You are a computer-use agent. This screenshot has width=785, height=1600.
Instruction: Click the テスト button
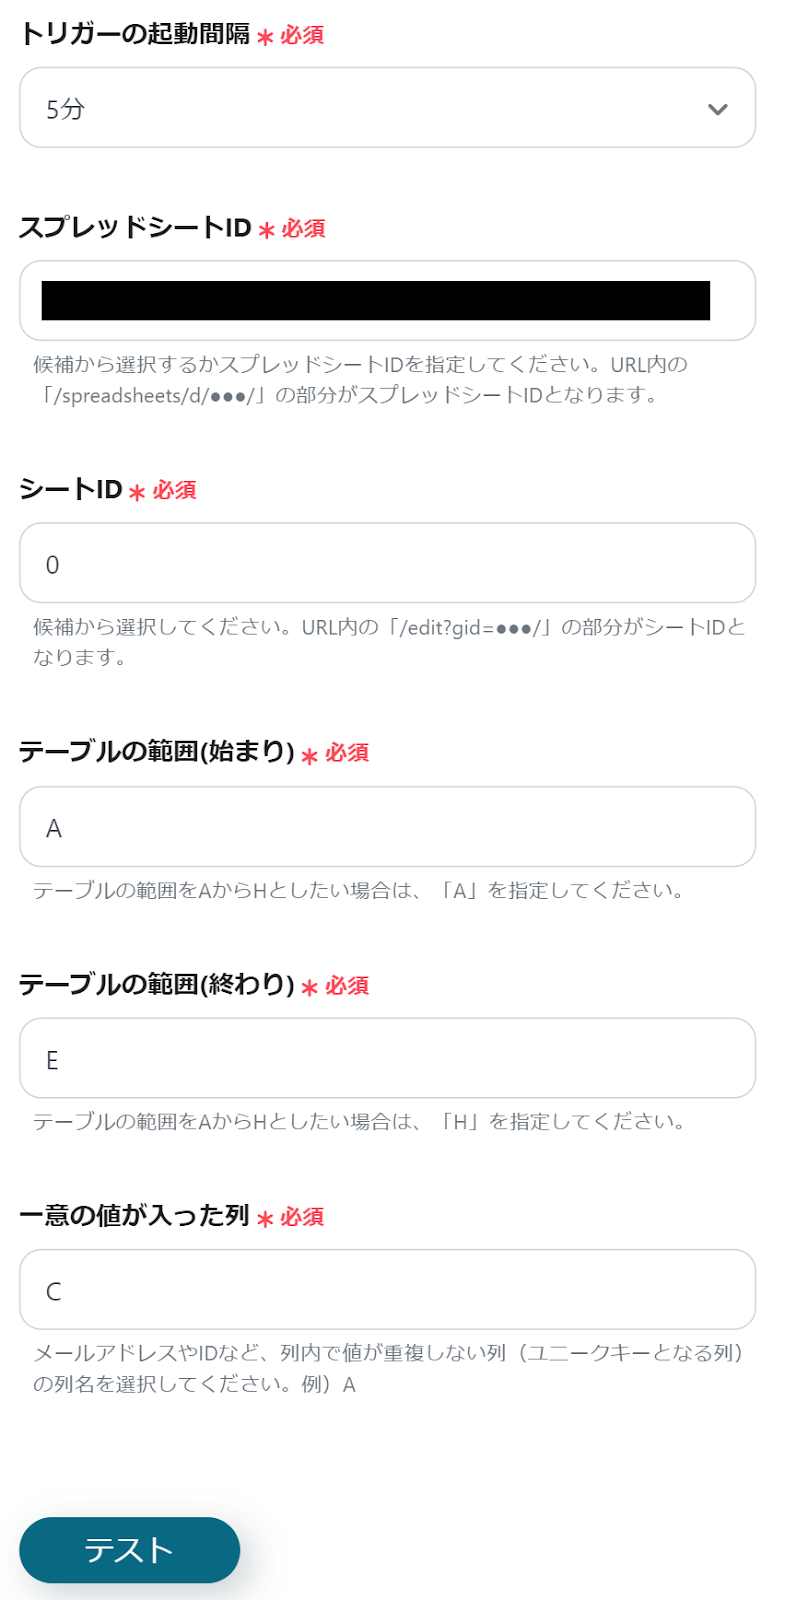[x=130, y=1550]
